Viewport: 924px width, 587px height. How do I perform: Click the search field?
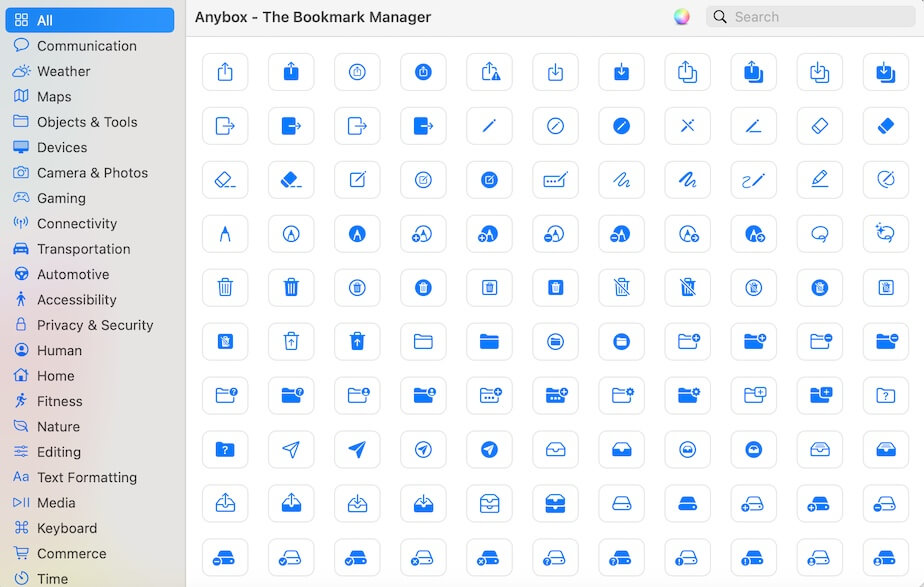pos(810,17)
